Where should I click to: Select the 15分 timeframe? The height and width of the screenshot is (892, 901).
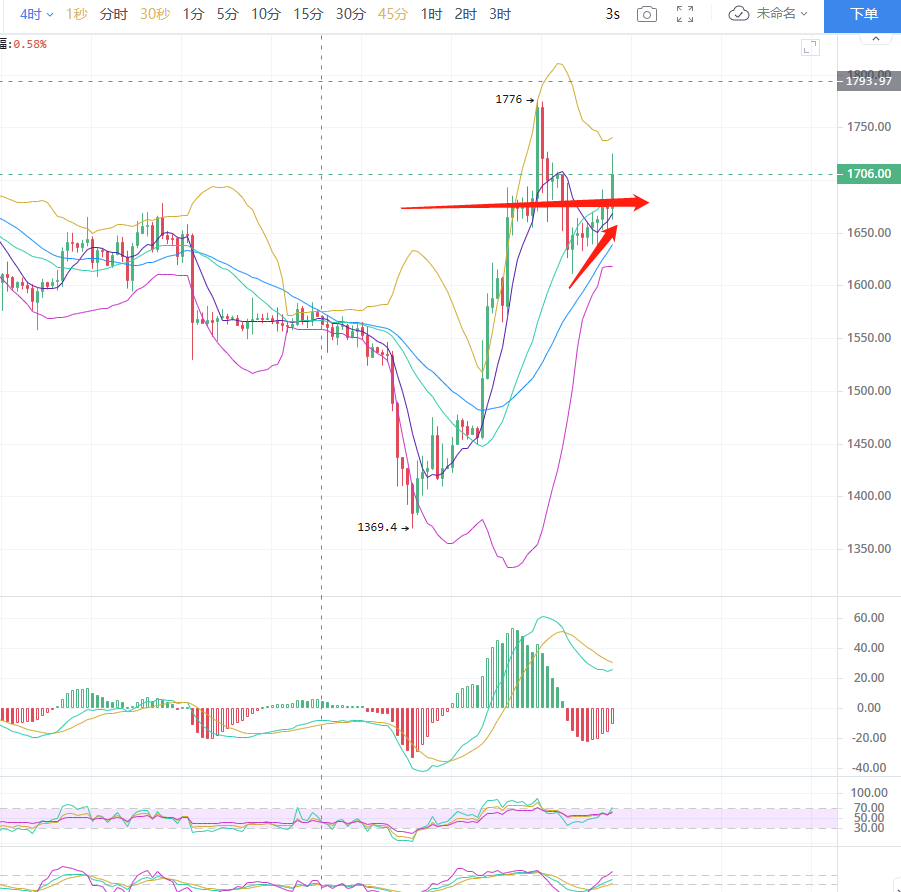click(308, 14)
